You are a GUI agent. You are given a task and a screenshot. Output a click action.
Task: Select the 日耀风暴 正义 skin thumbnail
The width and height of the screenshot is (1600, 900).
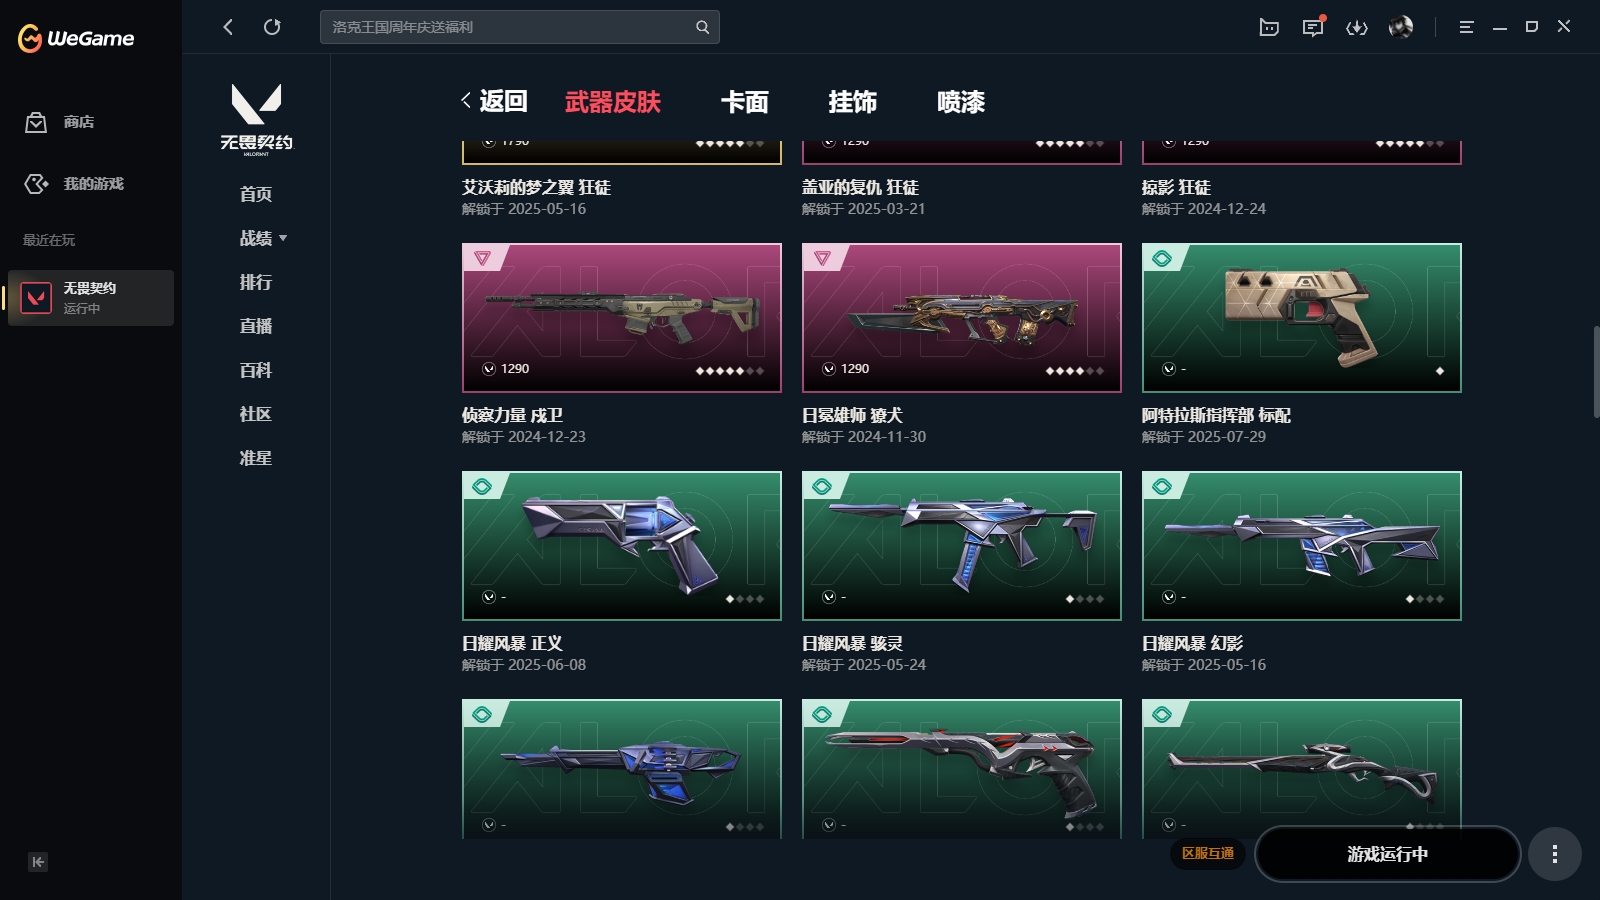coord(622,546)
